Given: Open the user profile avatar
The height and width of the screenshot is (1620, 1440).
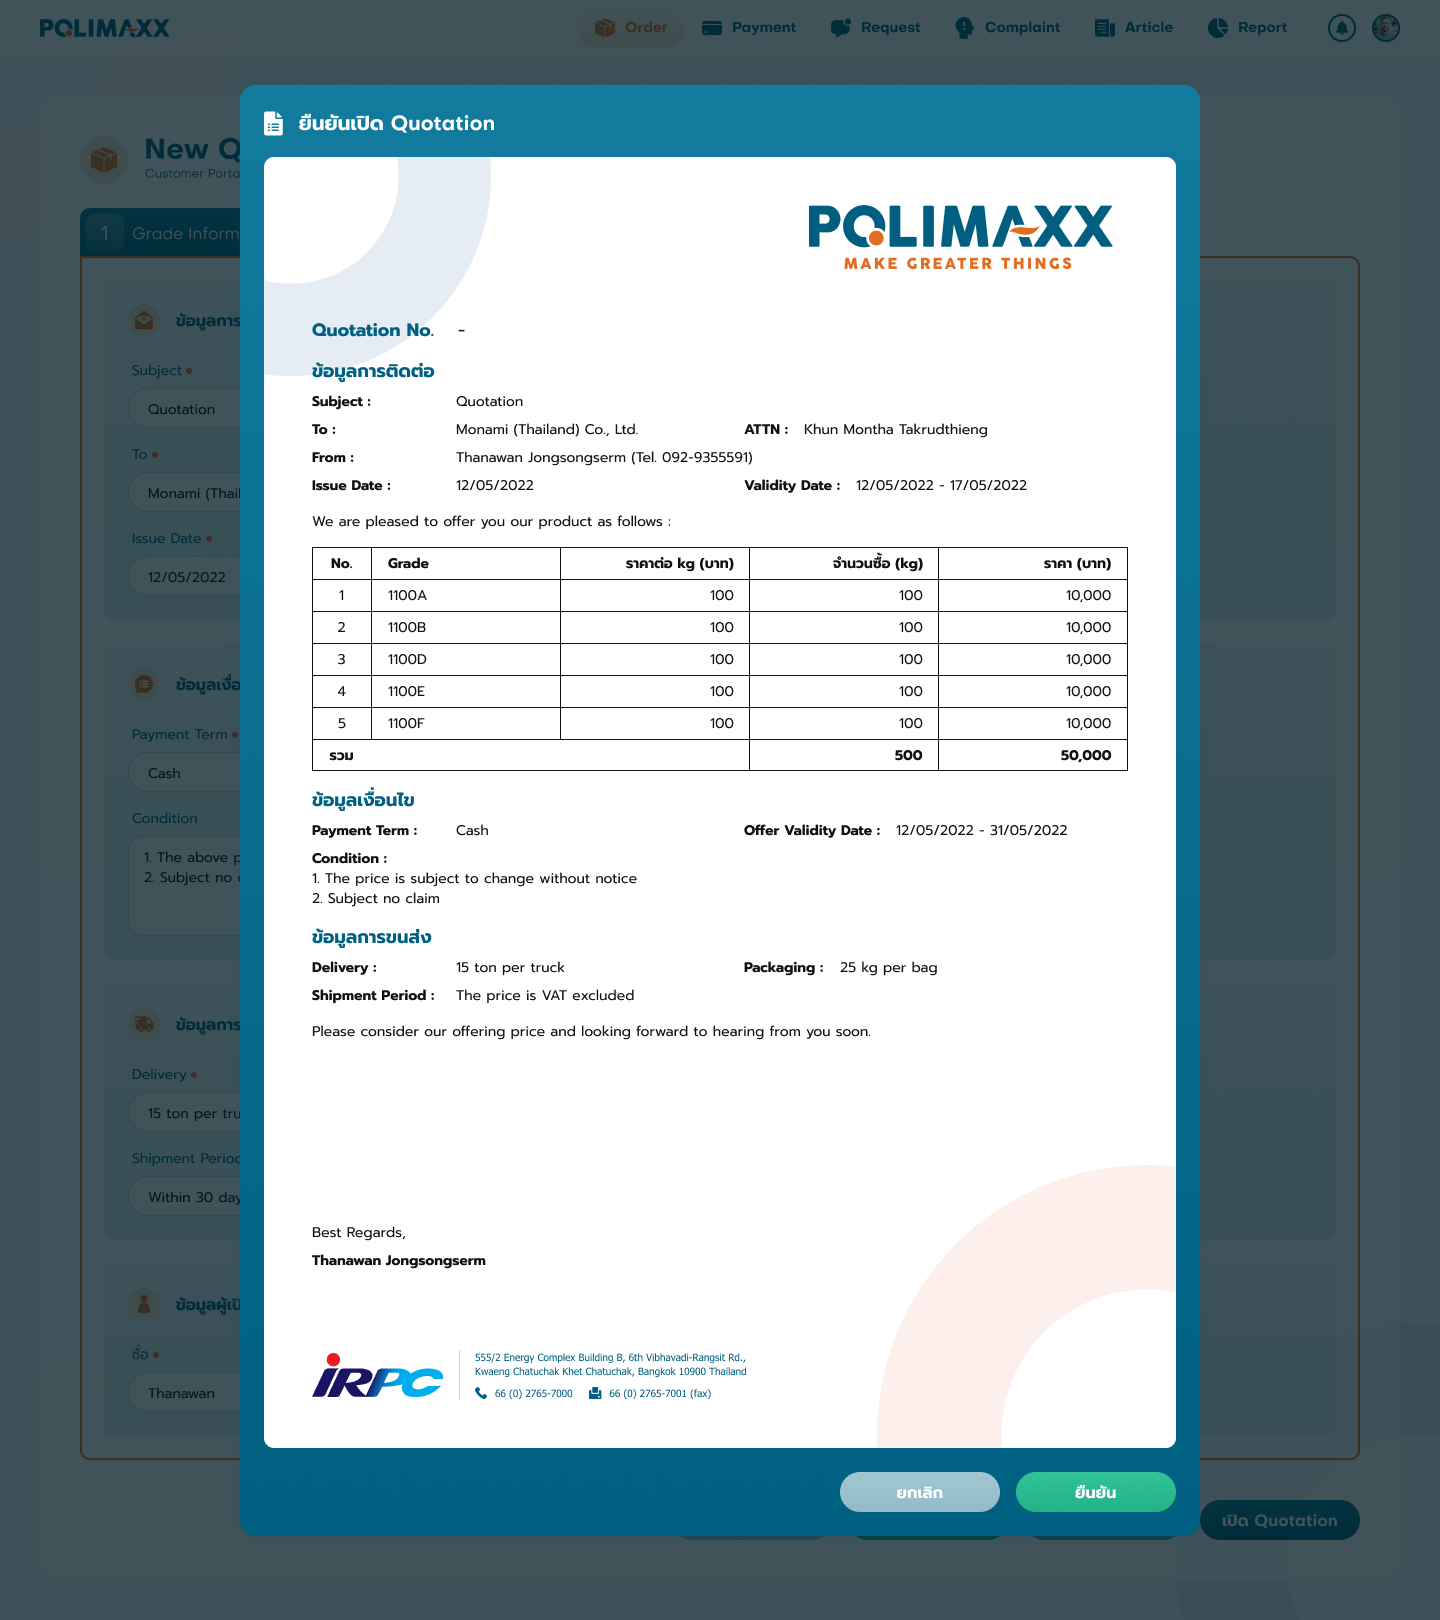Looking at the screenshot, I should [x=1386, y=28].
